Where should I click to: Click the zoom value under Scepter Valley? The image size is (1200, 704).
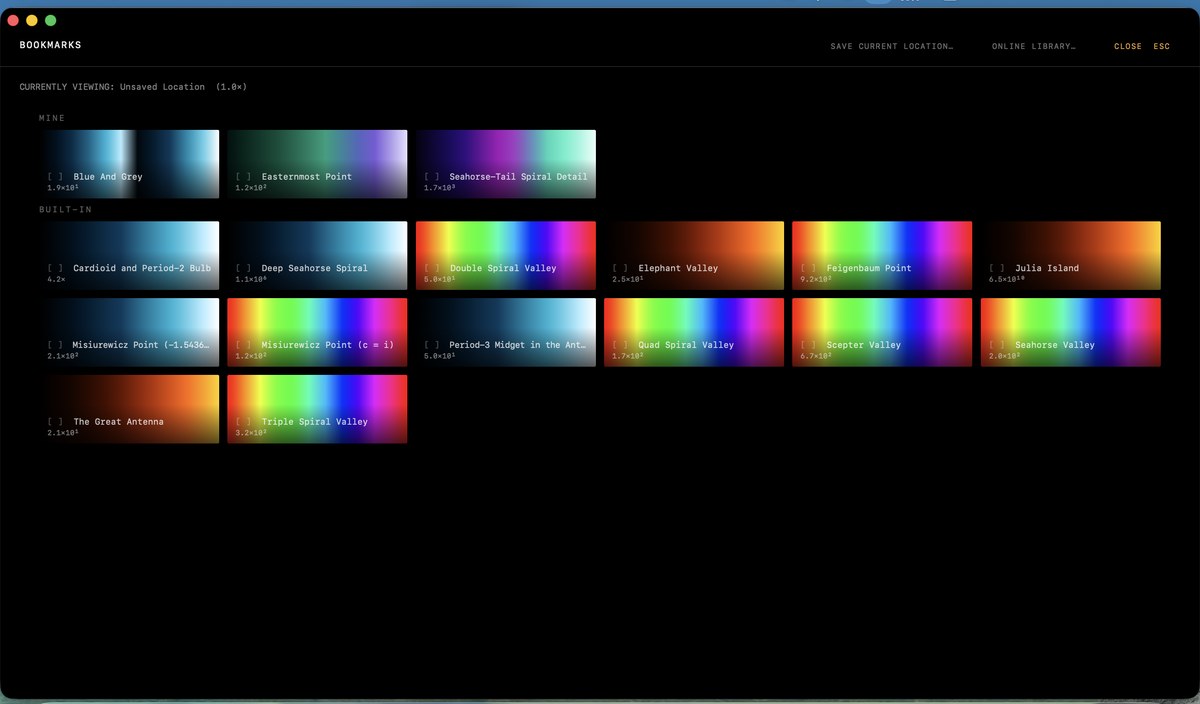click(x=816, y=356)
